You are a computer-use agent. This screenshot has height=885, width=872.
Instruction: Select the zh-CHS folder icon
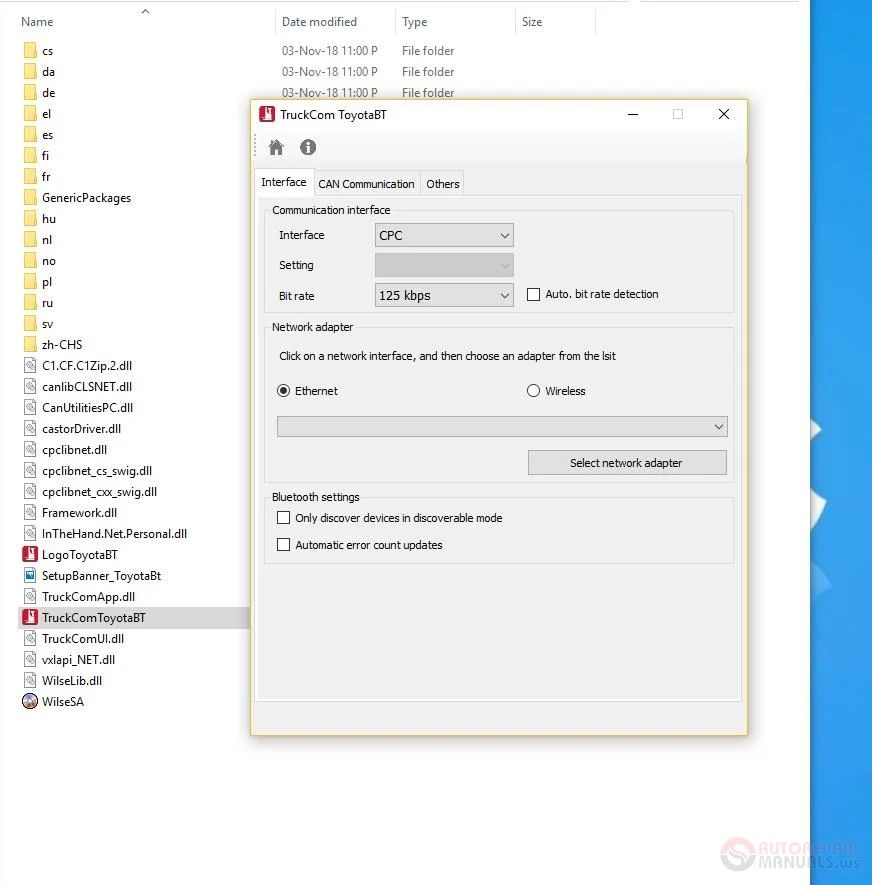[30, 344]
